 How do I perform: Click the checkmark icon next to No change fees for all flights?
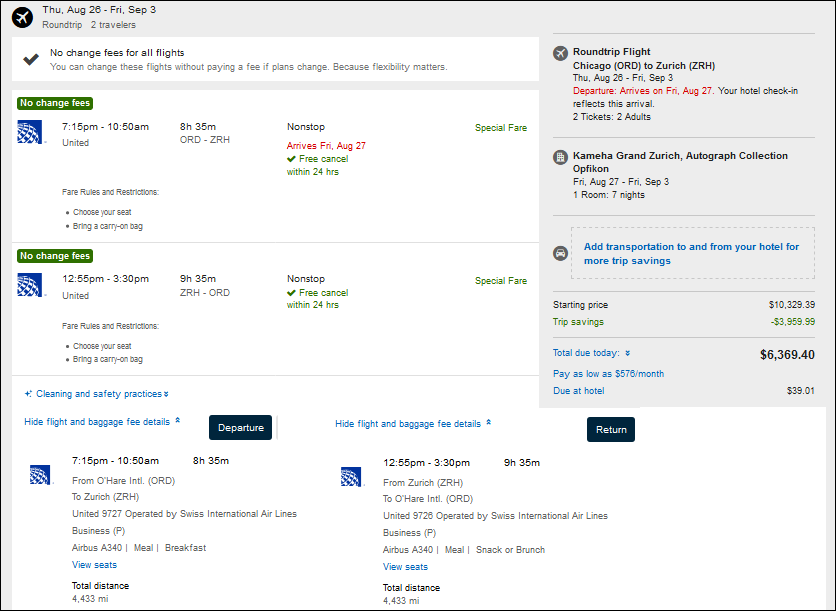(x=31, y=59)
